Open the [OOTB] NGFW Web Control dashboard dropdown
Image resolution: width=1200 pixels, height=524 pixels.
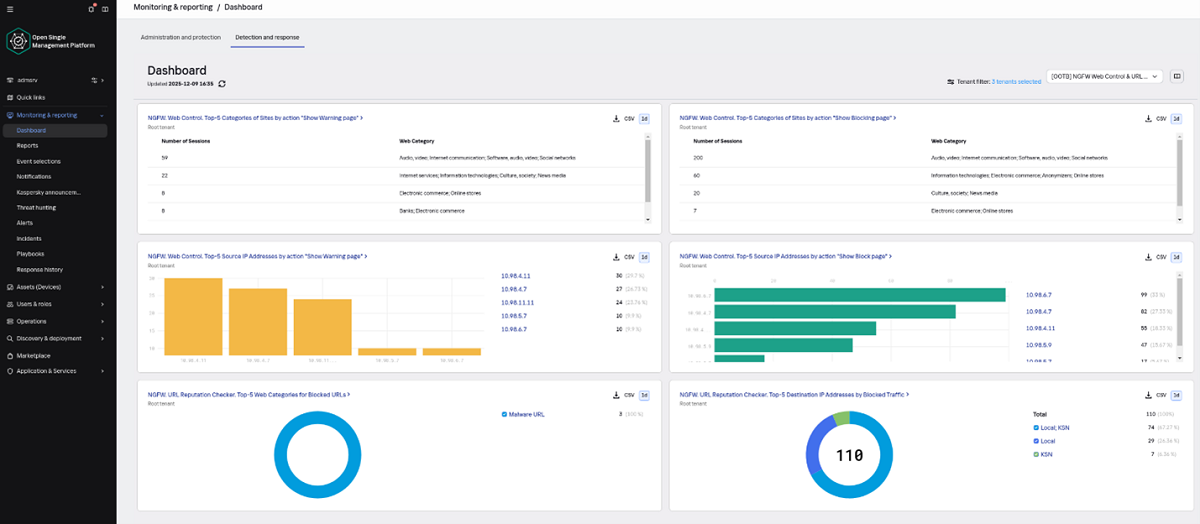tap(1104, 76)
